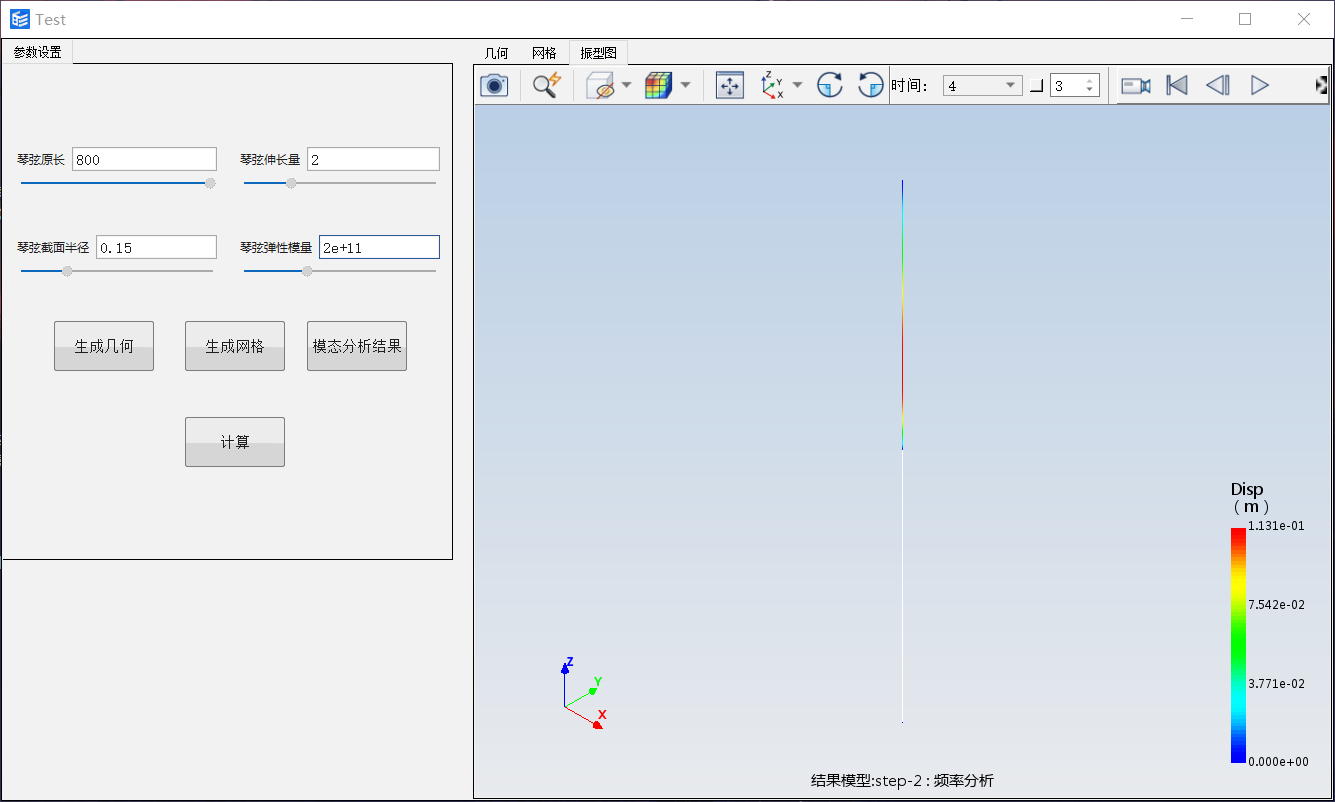The height and width of the screenshot is (802, 1335).
Task: Click the 计算 button
Action: [235, 442]
